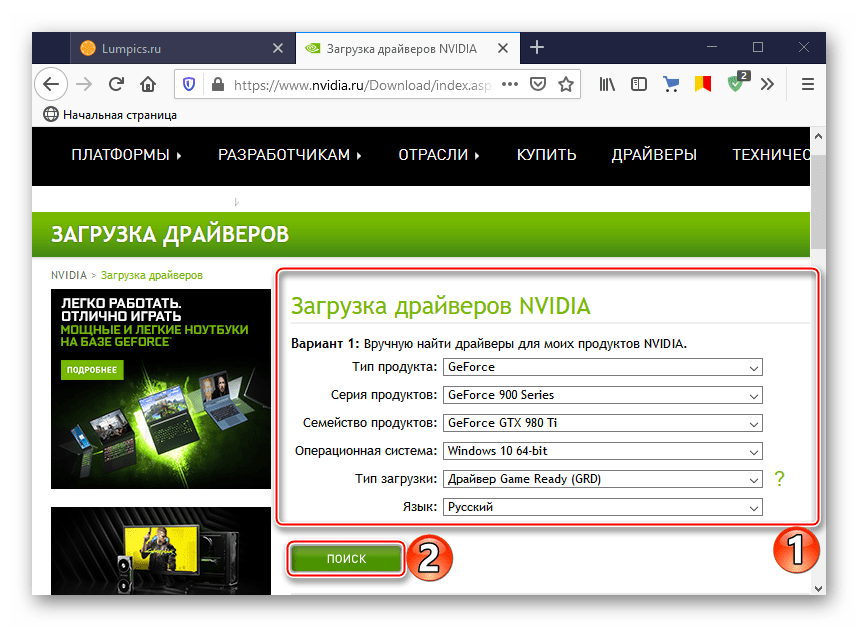Image resolution: width=858 pixels, height=633 pixels.
Task: Click the ПОДРОБНЕЕ banner button
Action: pyautogui.click(x=92, y=370)
